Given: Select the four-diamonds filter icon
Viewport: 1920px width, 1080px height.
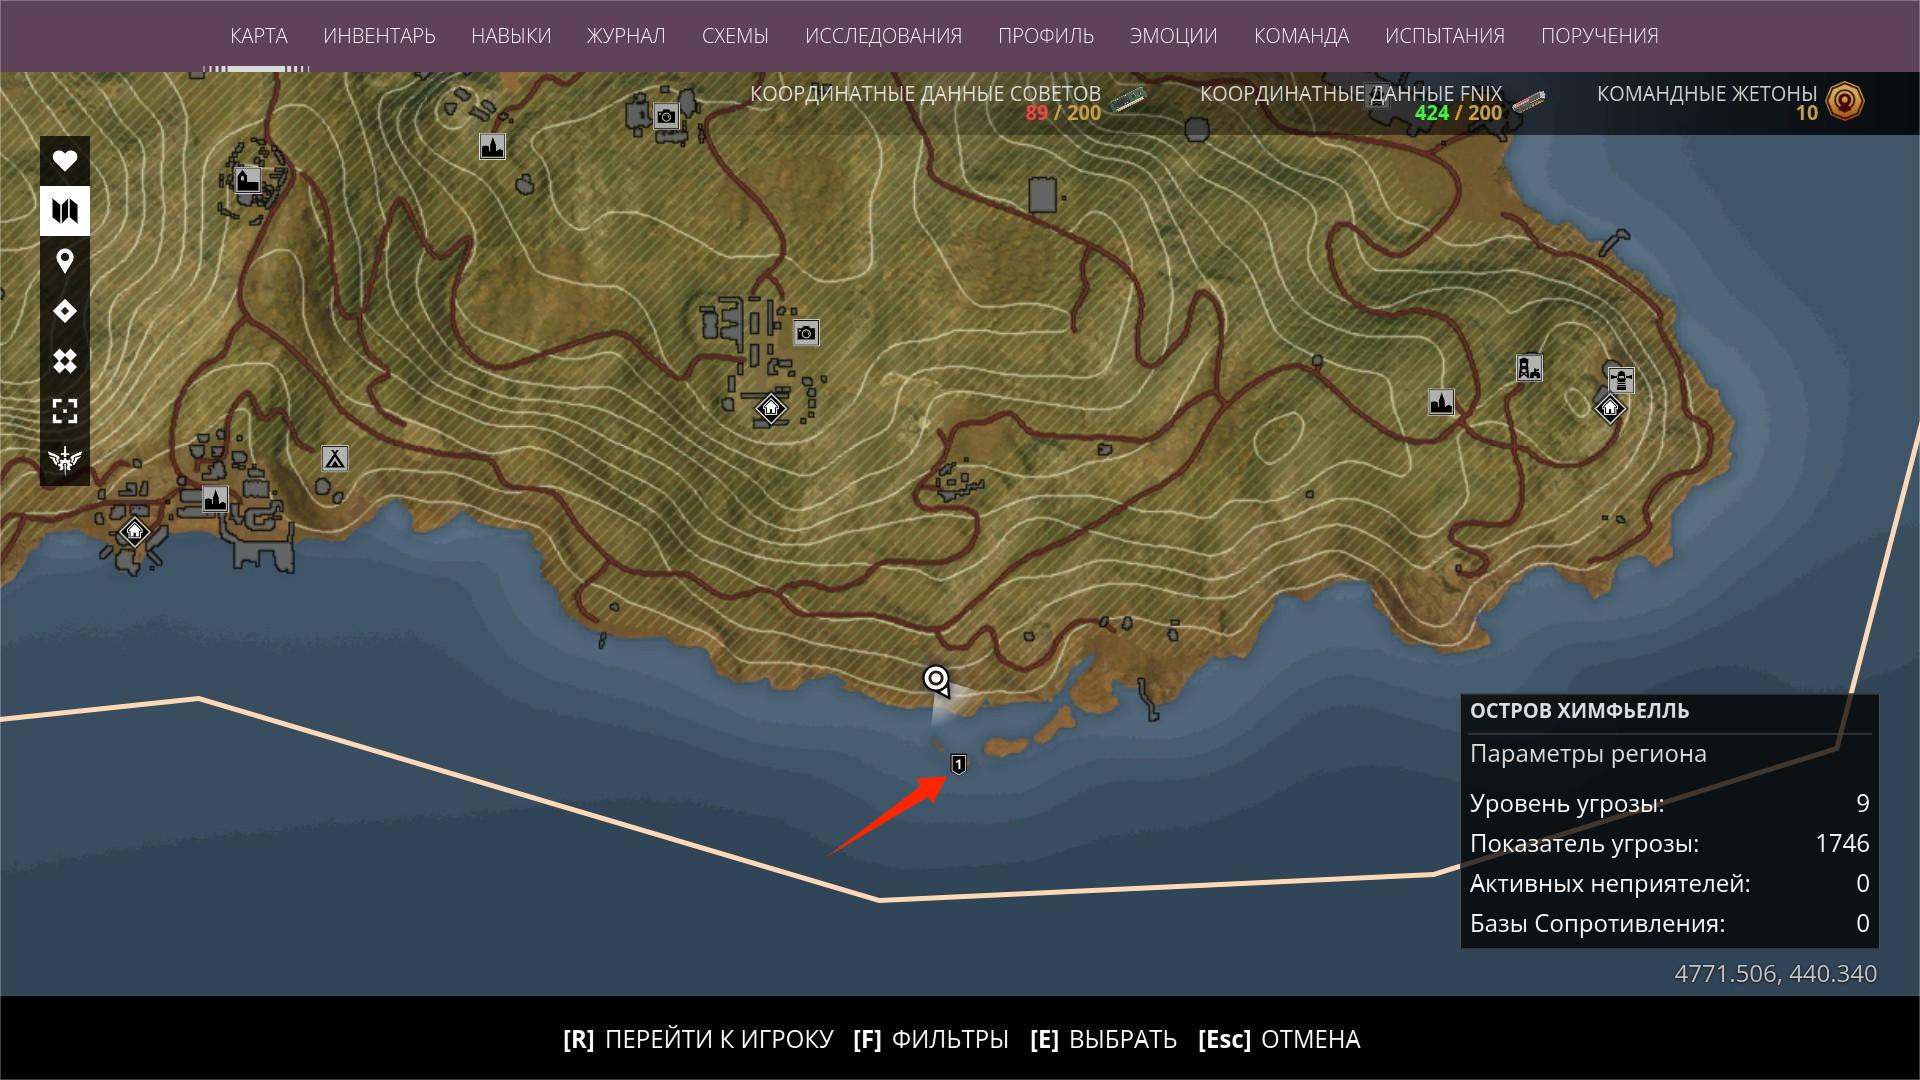Looking at the screenshot, I should (65, 361).
